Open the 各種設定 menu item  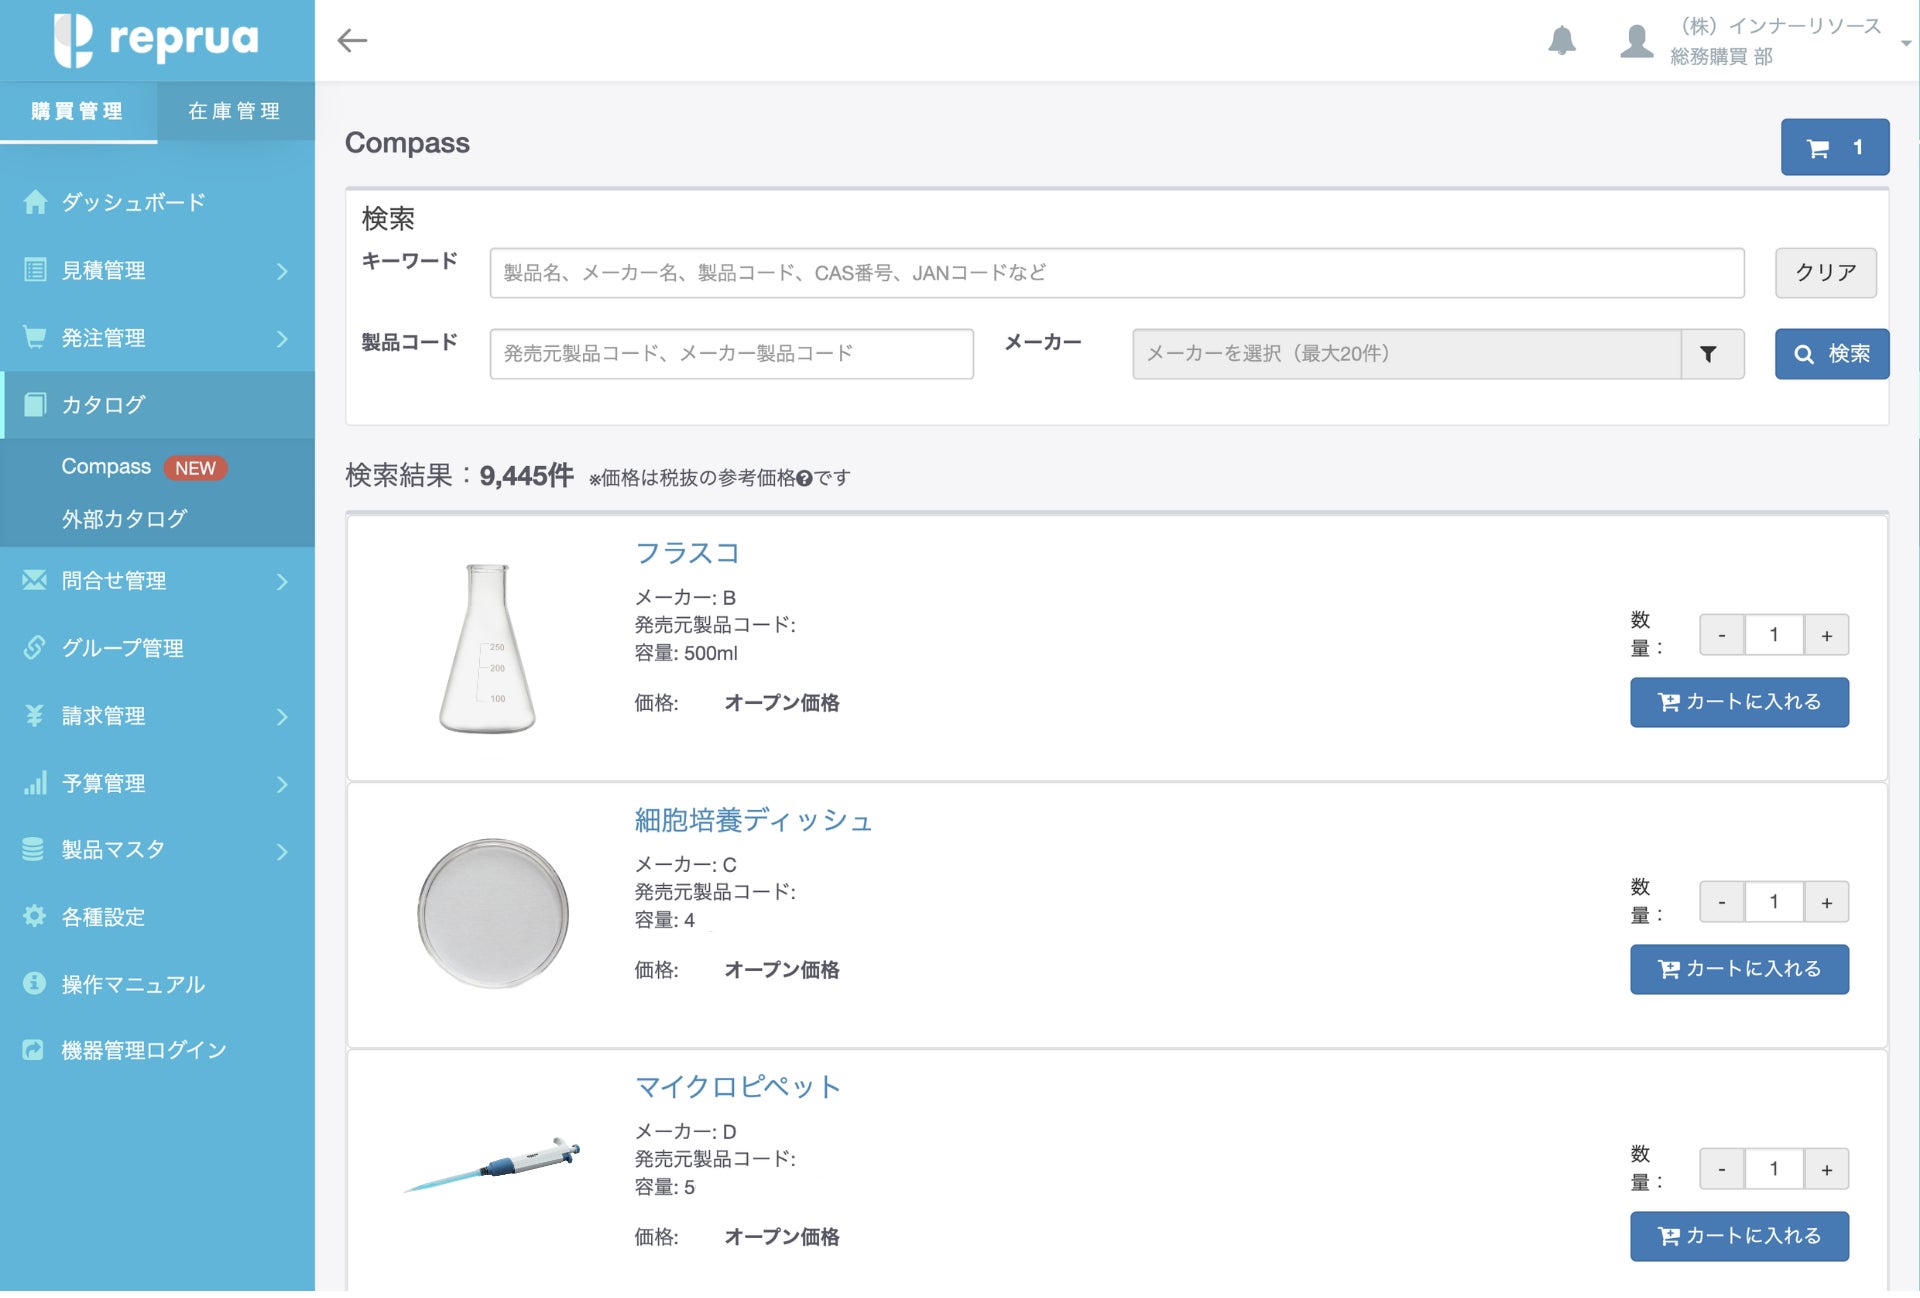click(x=158, y=916)
